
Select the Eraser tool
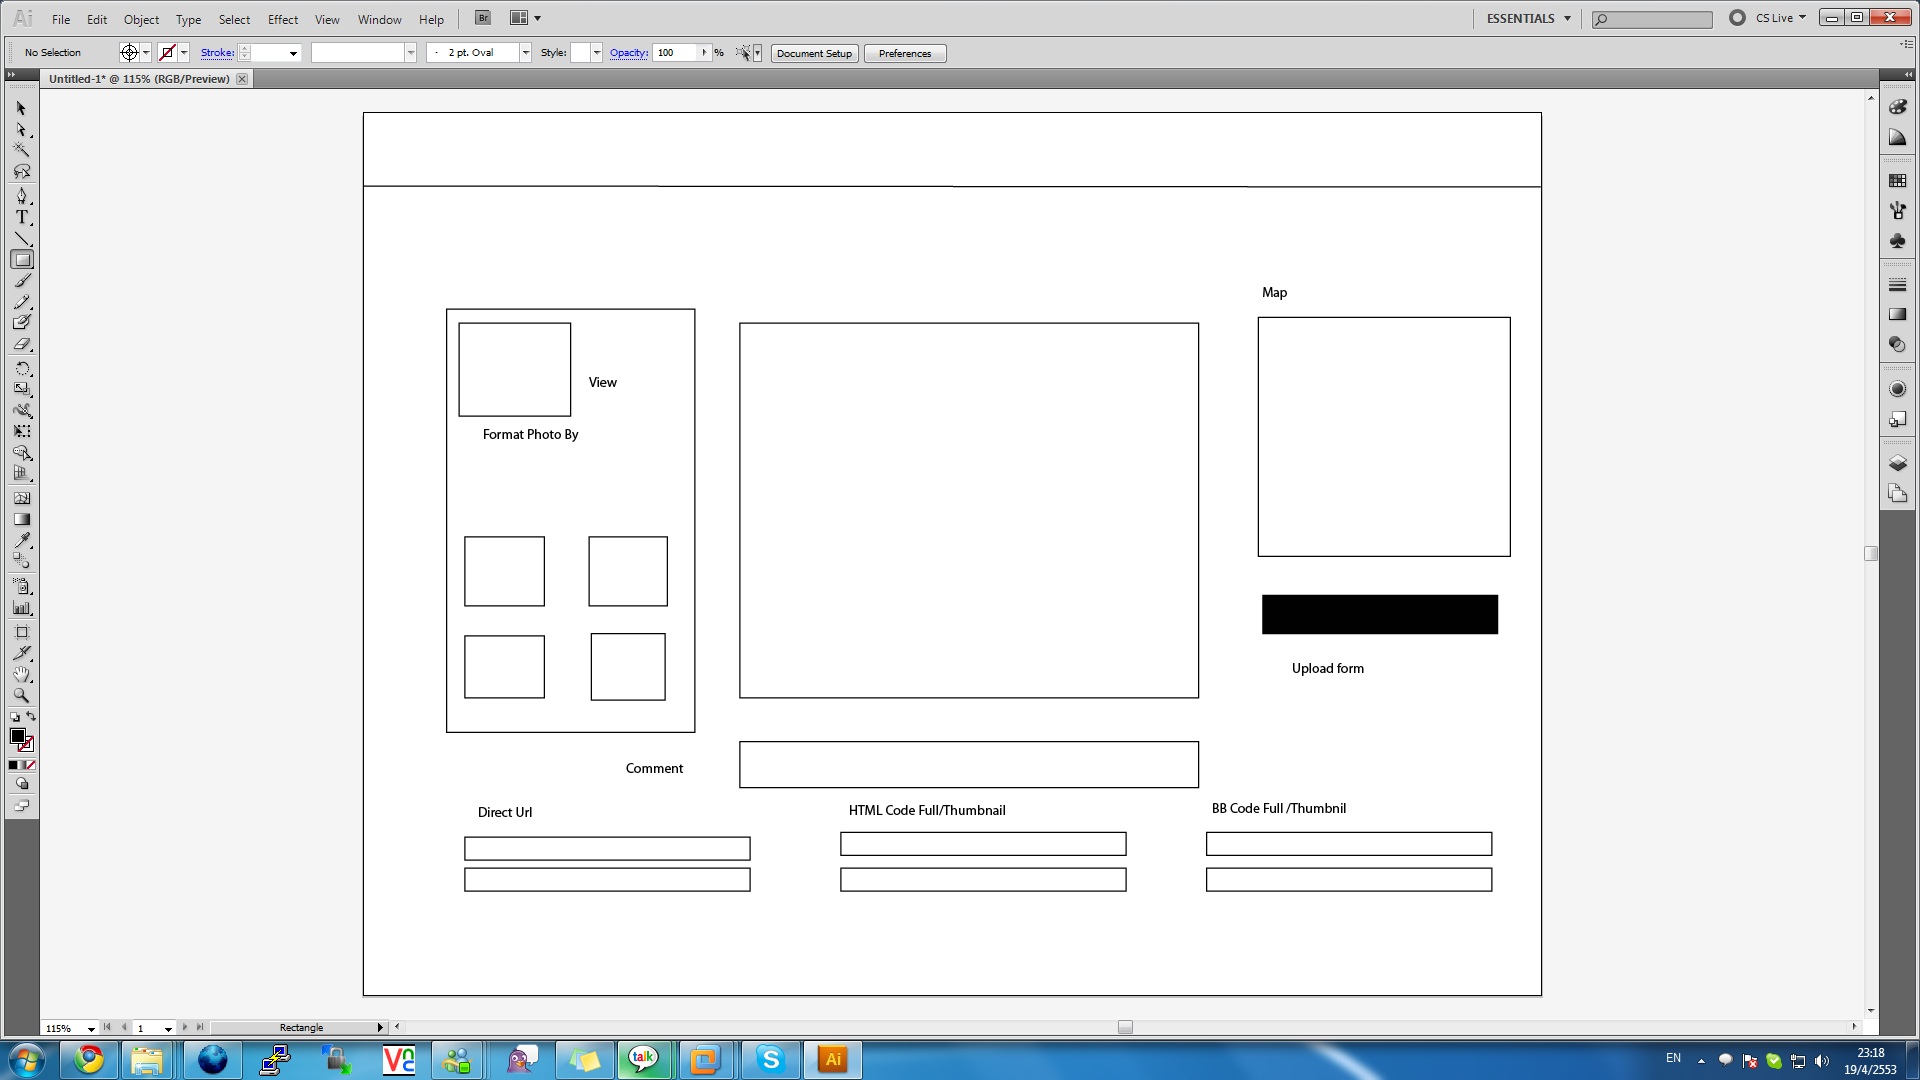[x=22, y=344]
